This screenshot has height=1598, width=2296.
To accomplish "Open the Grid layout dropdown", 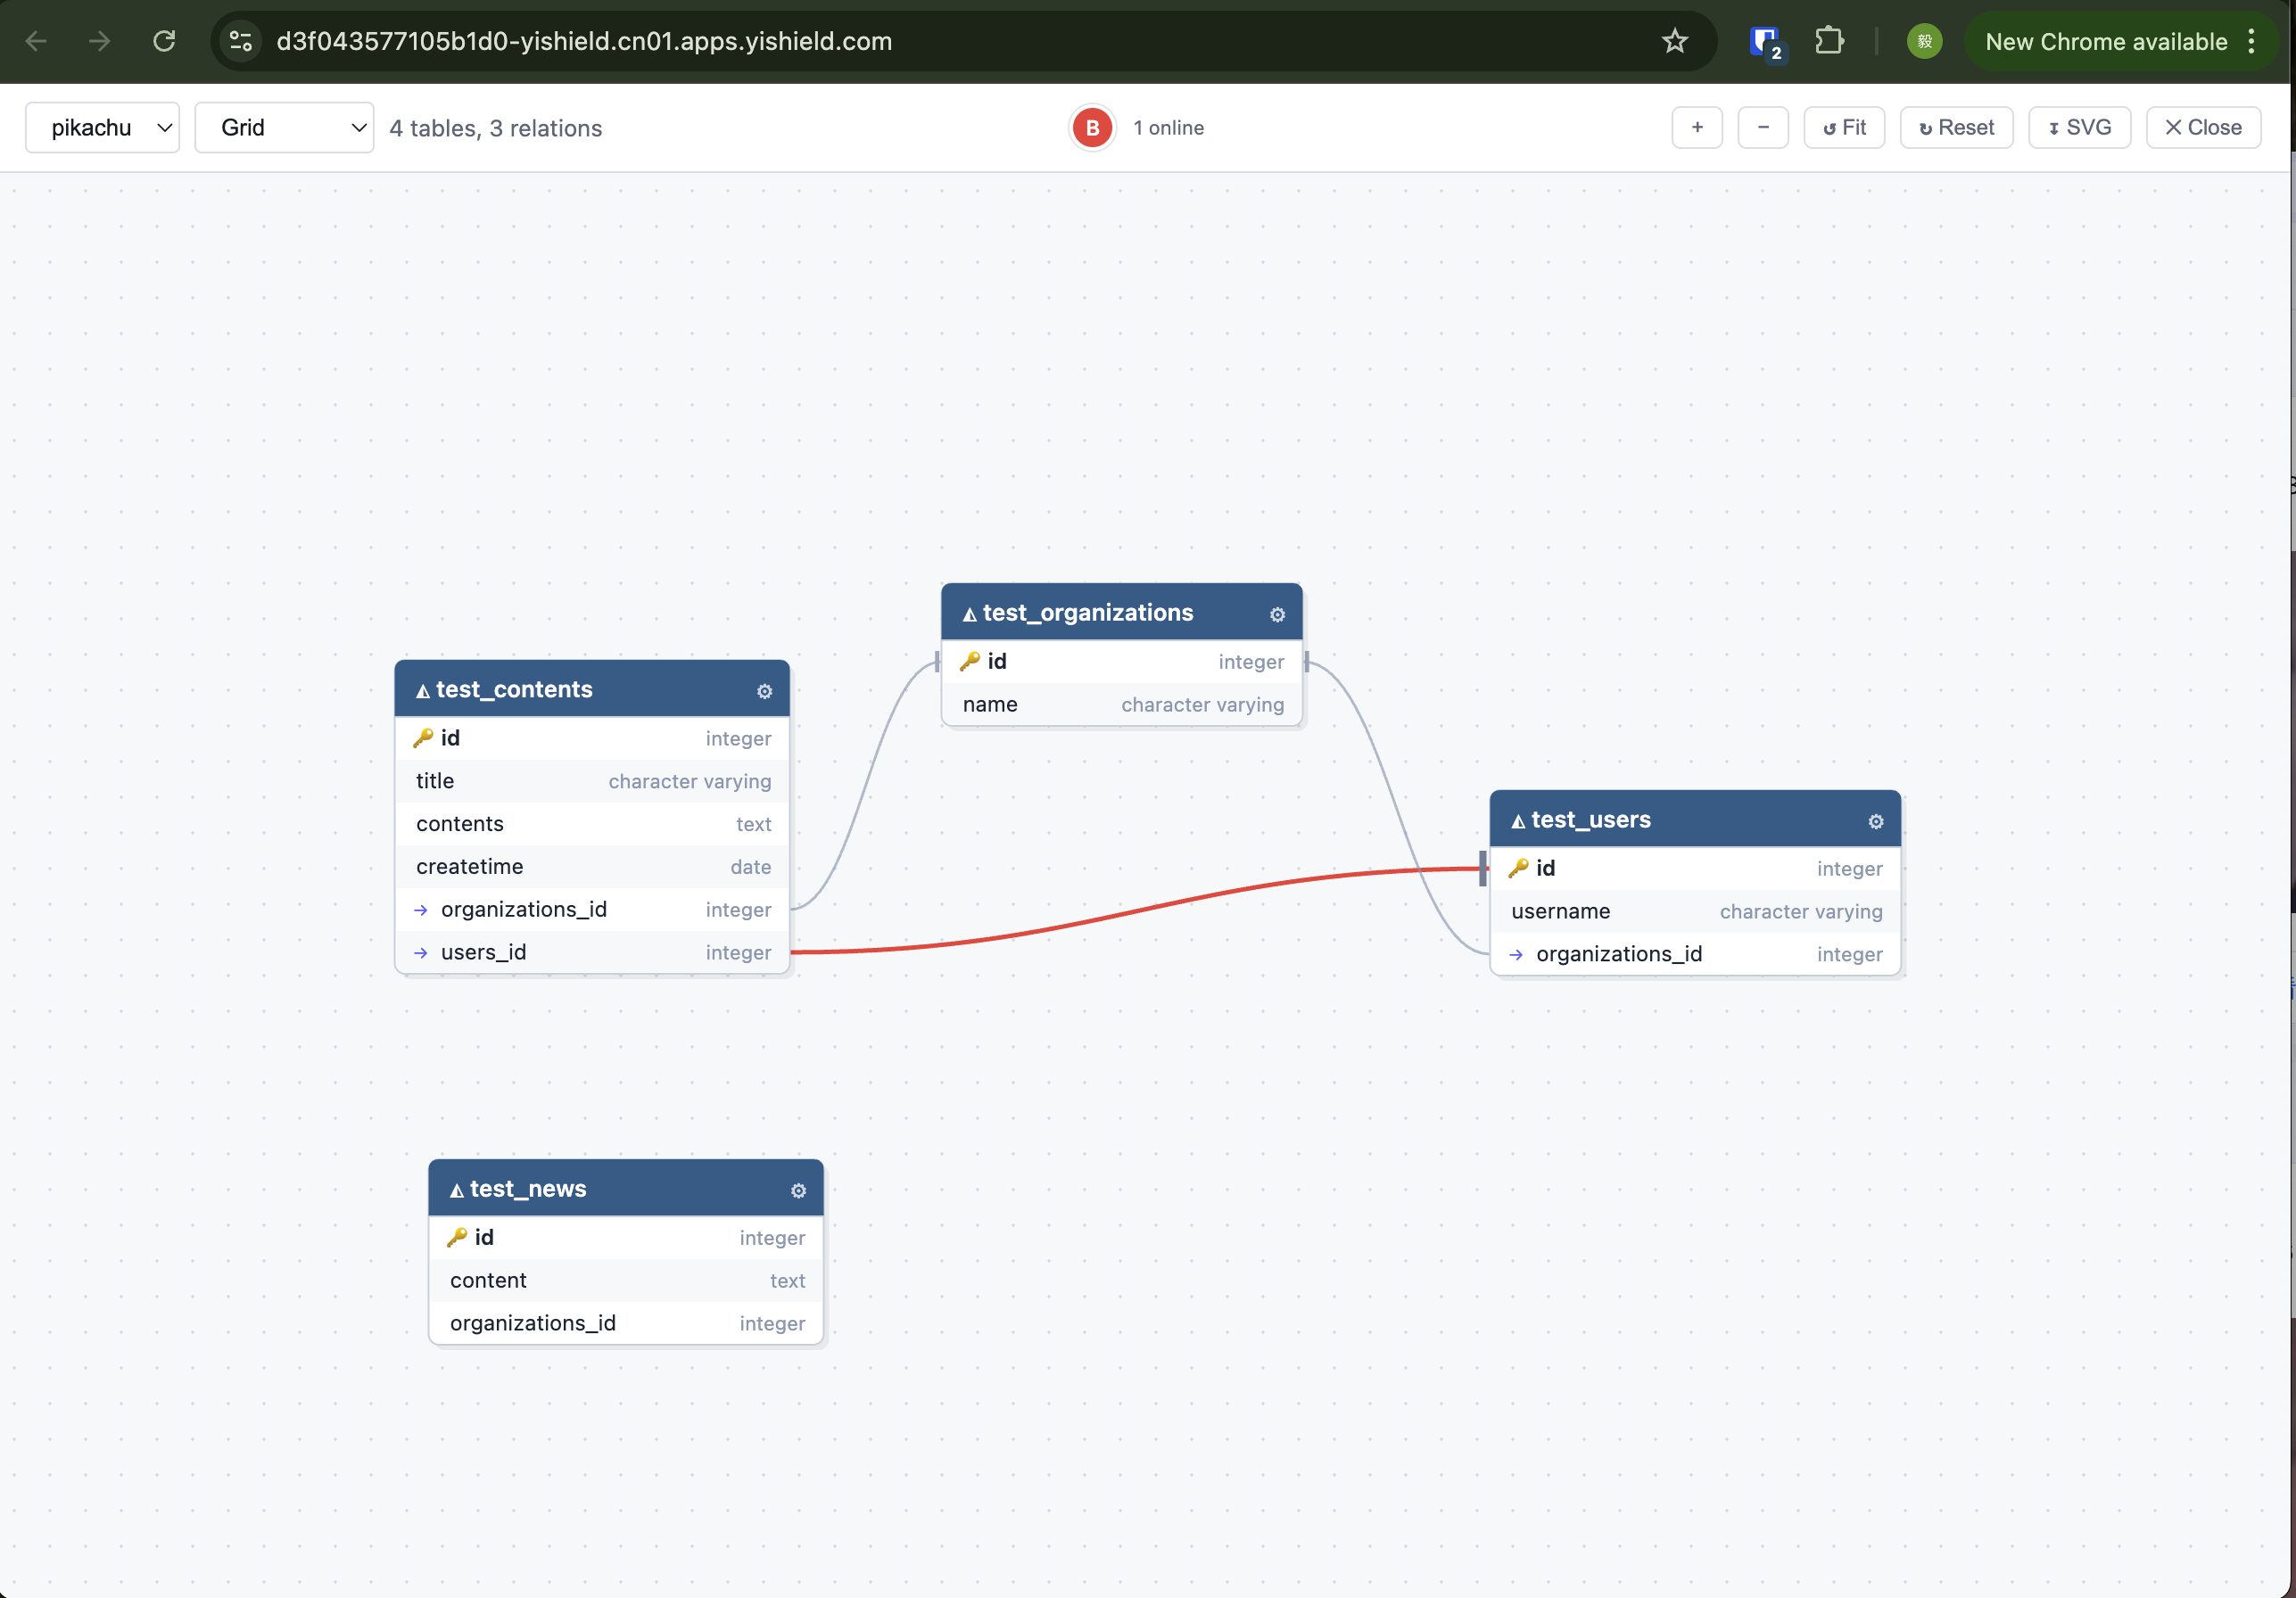I will [x=284, y=127].
